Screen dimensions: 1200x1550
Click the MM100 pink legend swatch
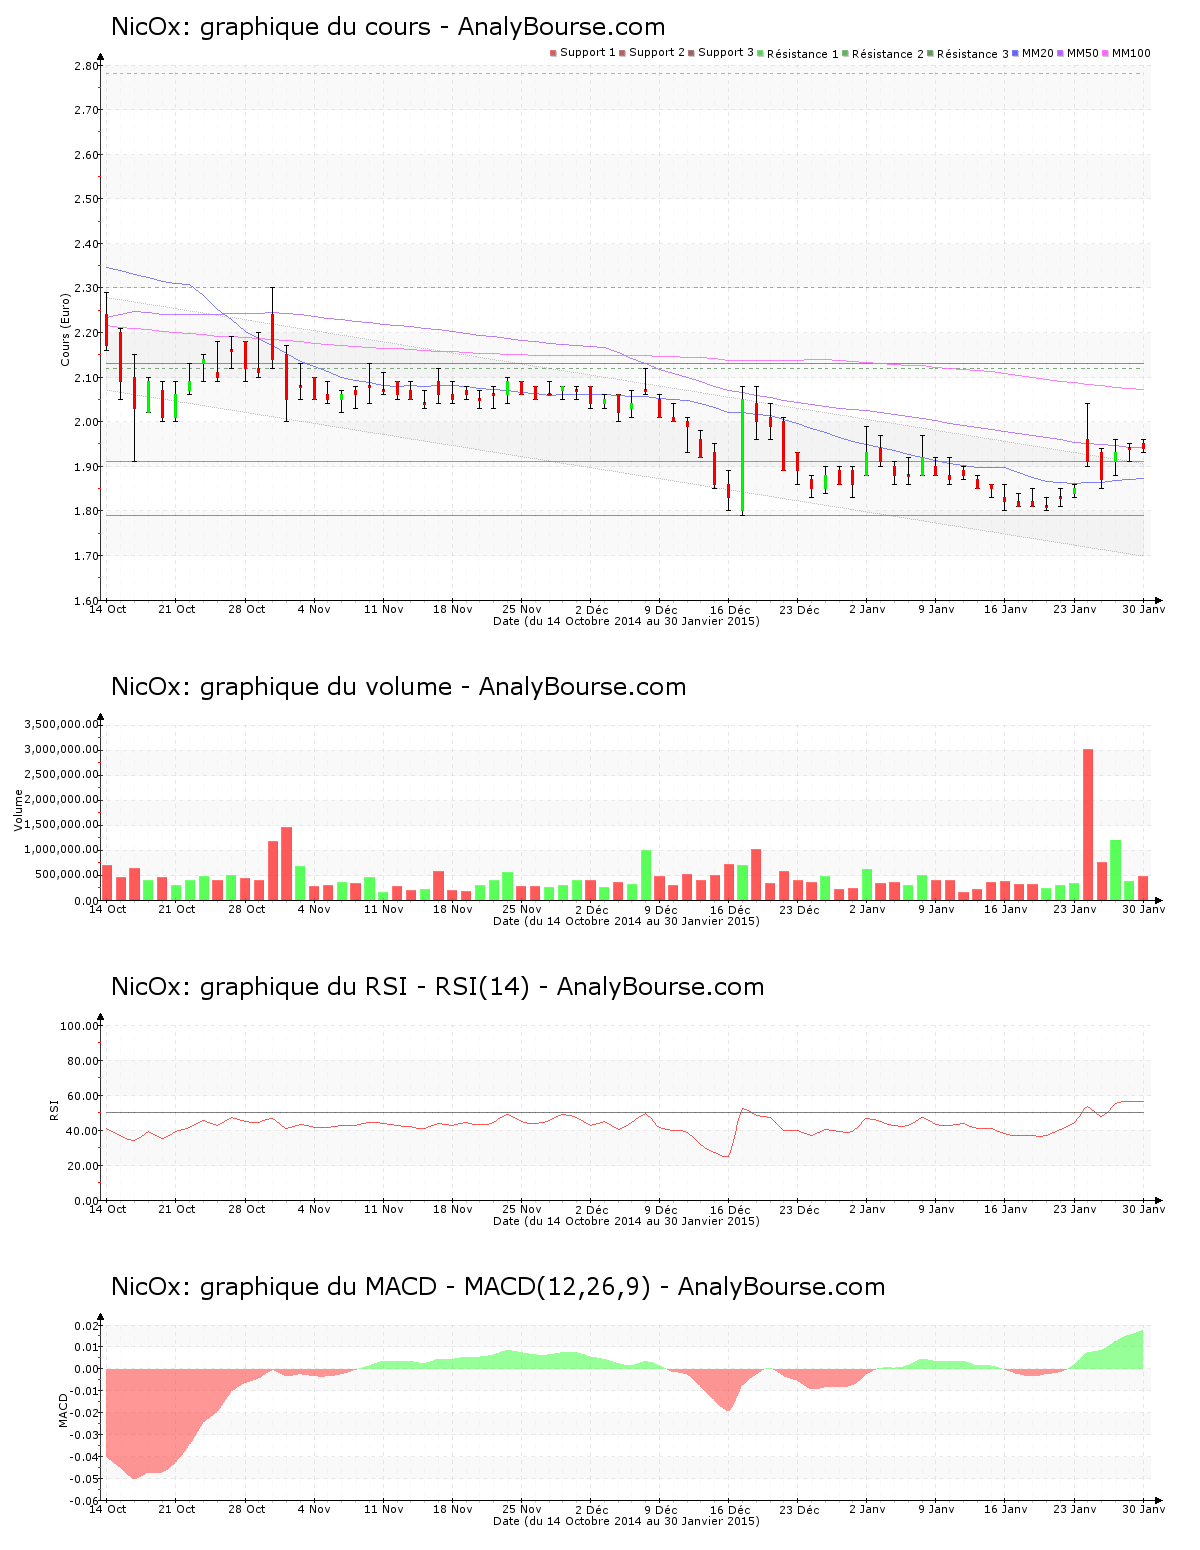coord(1105,53)
